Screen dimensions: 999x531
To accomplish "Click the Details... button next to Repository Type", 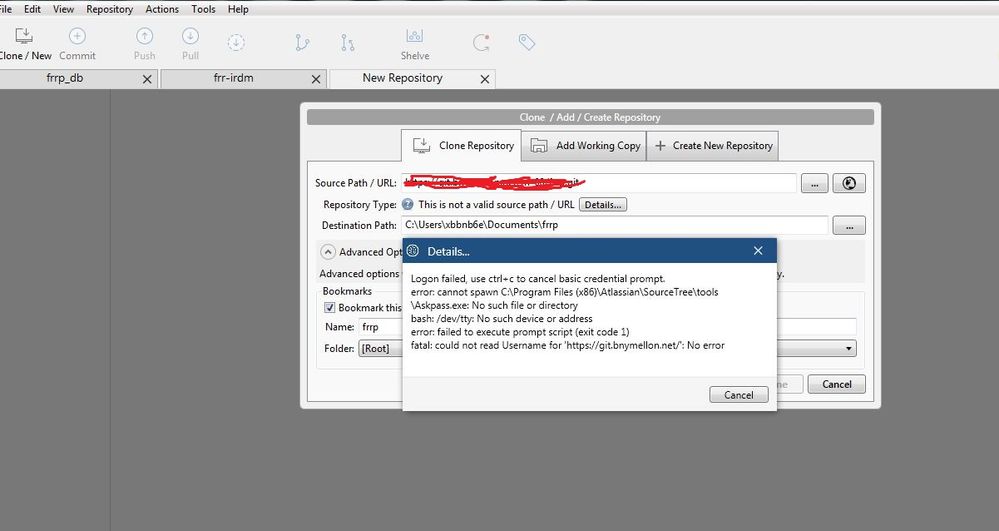I will click(x=603, y=205).
